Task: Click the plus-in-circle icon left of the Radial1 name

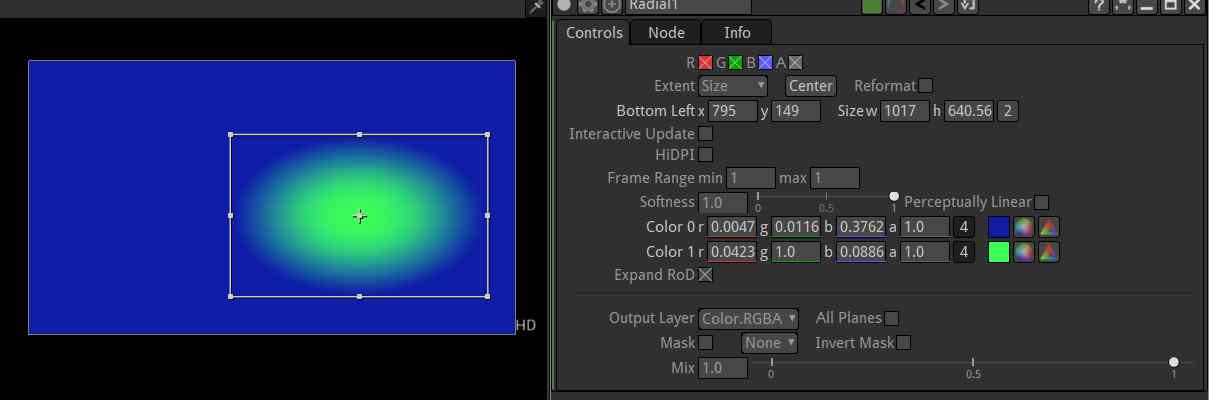Action: (x=611, y=5)
